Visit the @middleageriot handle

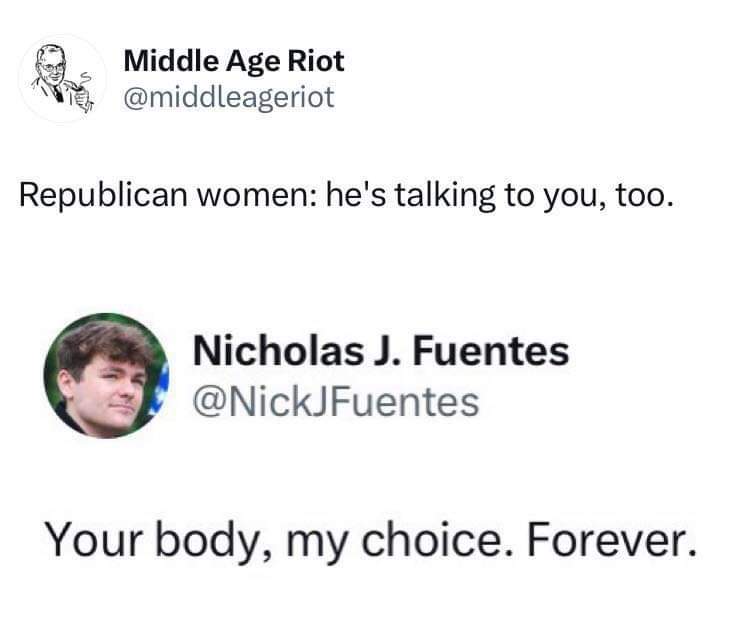pos(229,97)
